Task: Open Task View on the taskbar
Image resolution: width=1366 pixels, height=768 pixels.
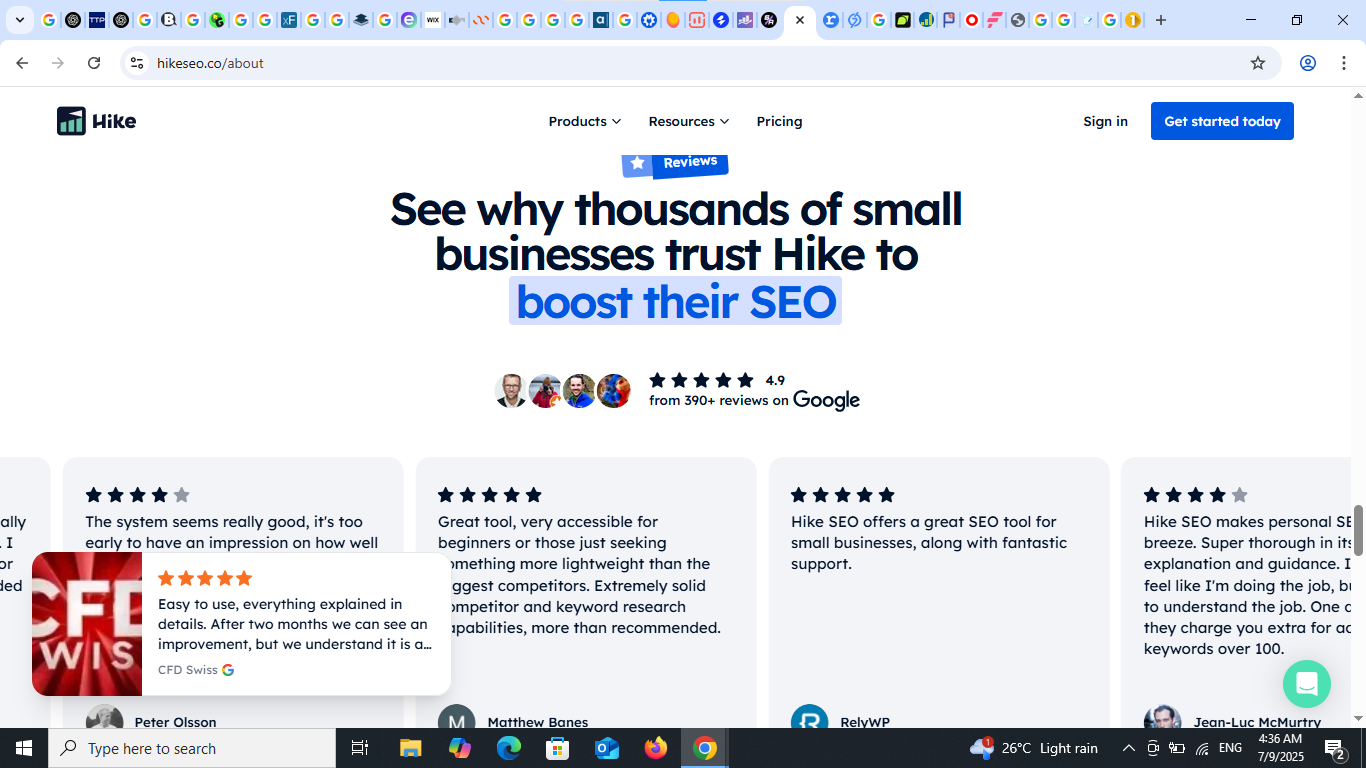Action: pos(360,748)
